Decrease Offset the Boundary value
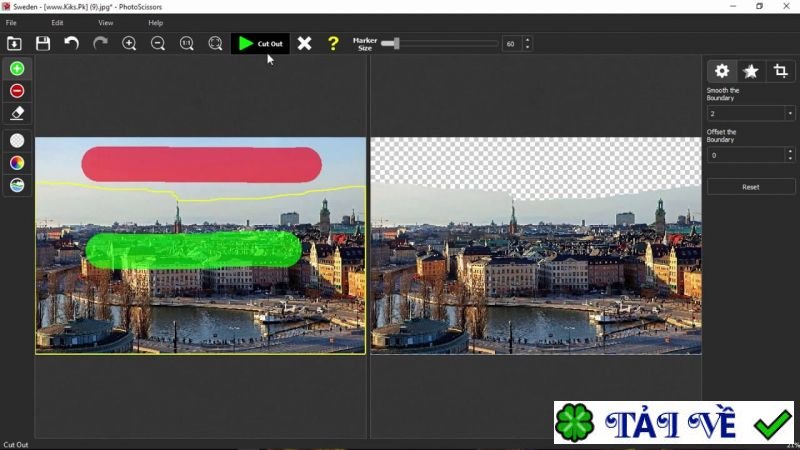800x450 pixels. [x=790, y=159]
